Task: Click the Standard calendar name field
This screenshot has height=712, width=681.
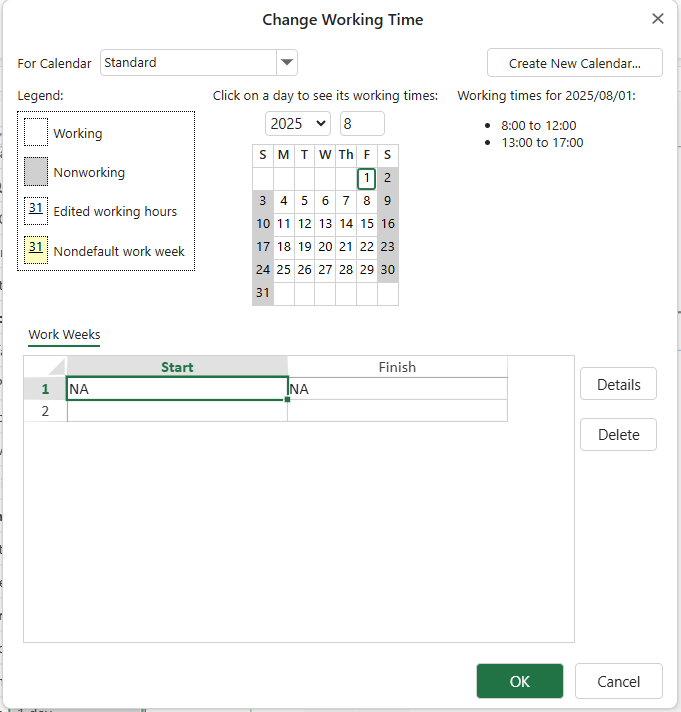Action: pos(188,62)
